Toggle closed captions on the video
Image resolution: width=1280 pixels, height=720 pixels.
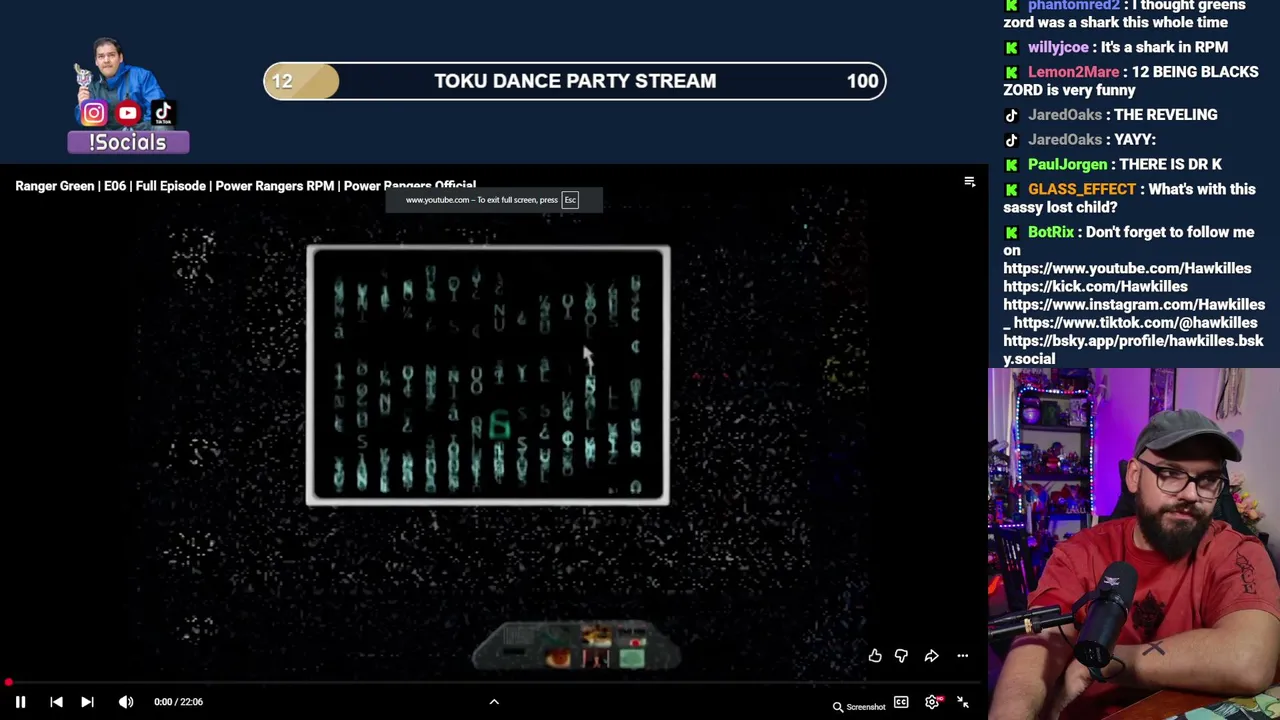point(901,703)
